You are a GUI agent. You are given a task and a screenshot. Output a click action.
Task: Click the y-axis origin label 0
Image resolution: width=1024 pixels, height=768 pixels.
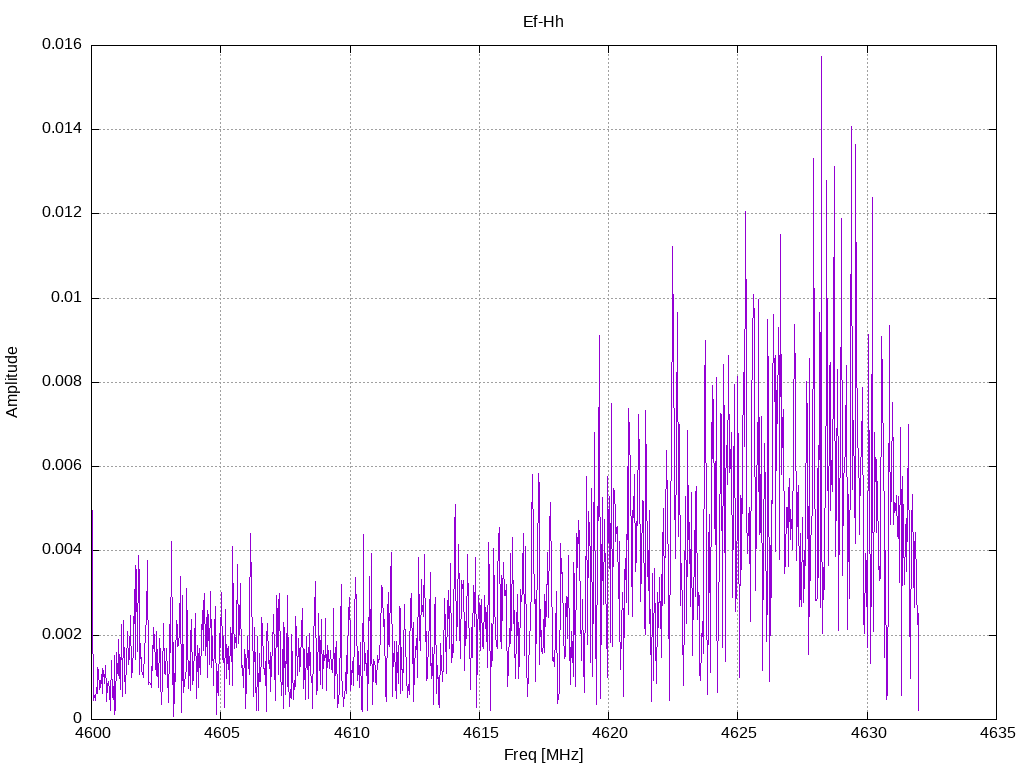coord(78,718)
